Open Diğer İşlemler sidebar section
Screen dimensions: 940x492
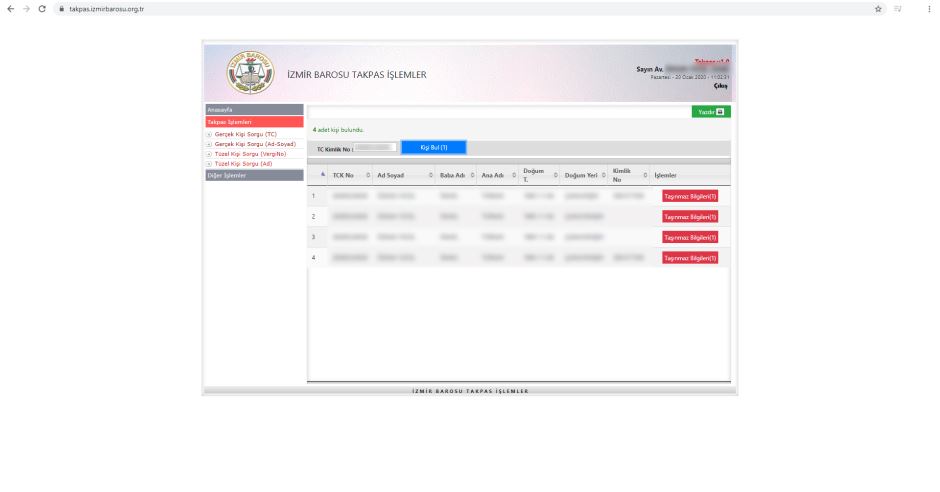(x=254, y=176)
